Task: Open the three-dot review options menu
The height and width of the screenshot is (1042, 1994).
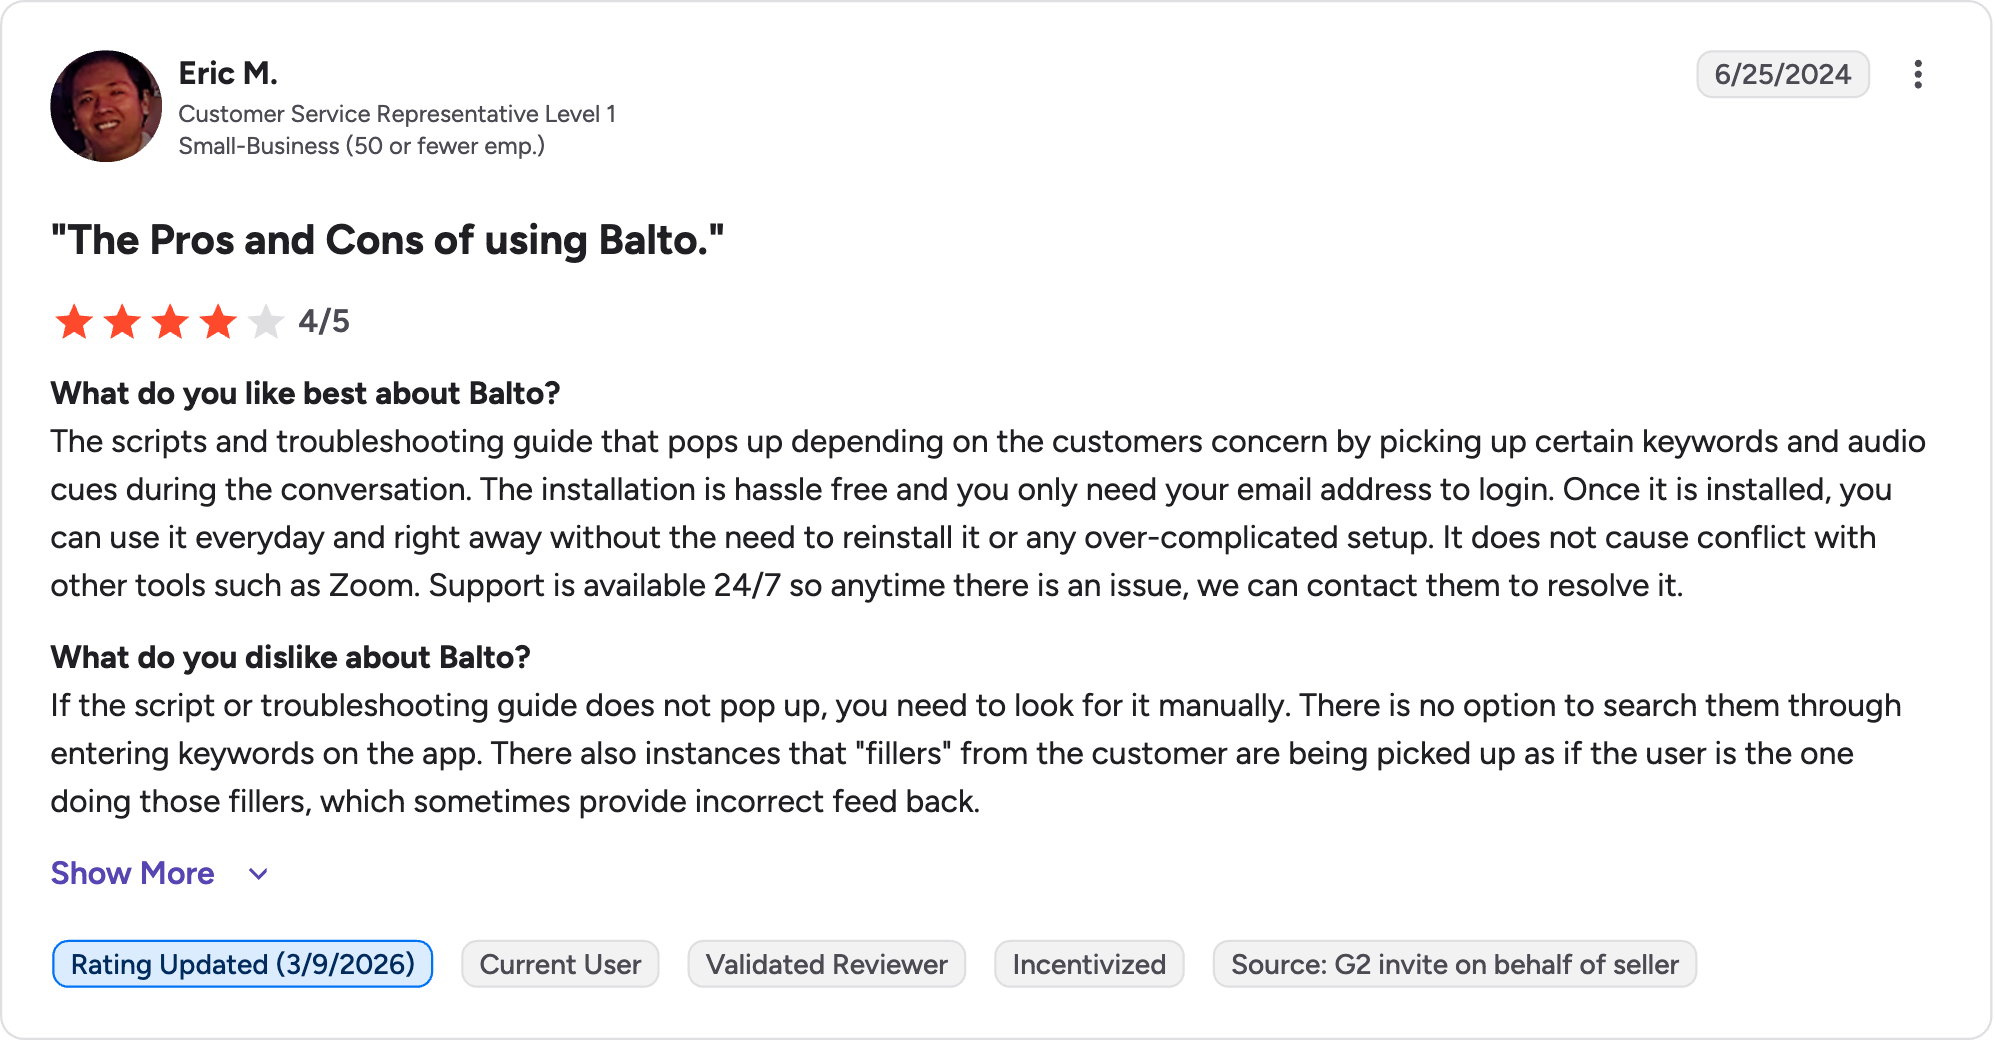Action: (x=1917, y=74)
